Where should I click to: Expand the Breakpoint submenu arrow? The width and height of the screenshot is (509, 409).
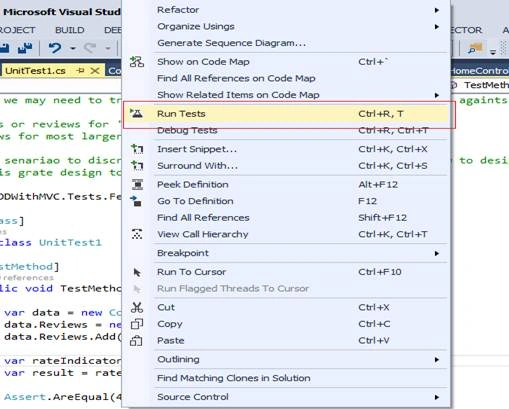[437, 253]
